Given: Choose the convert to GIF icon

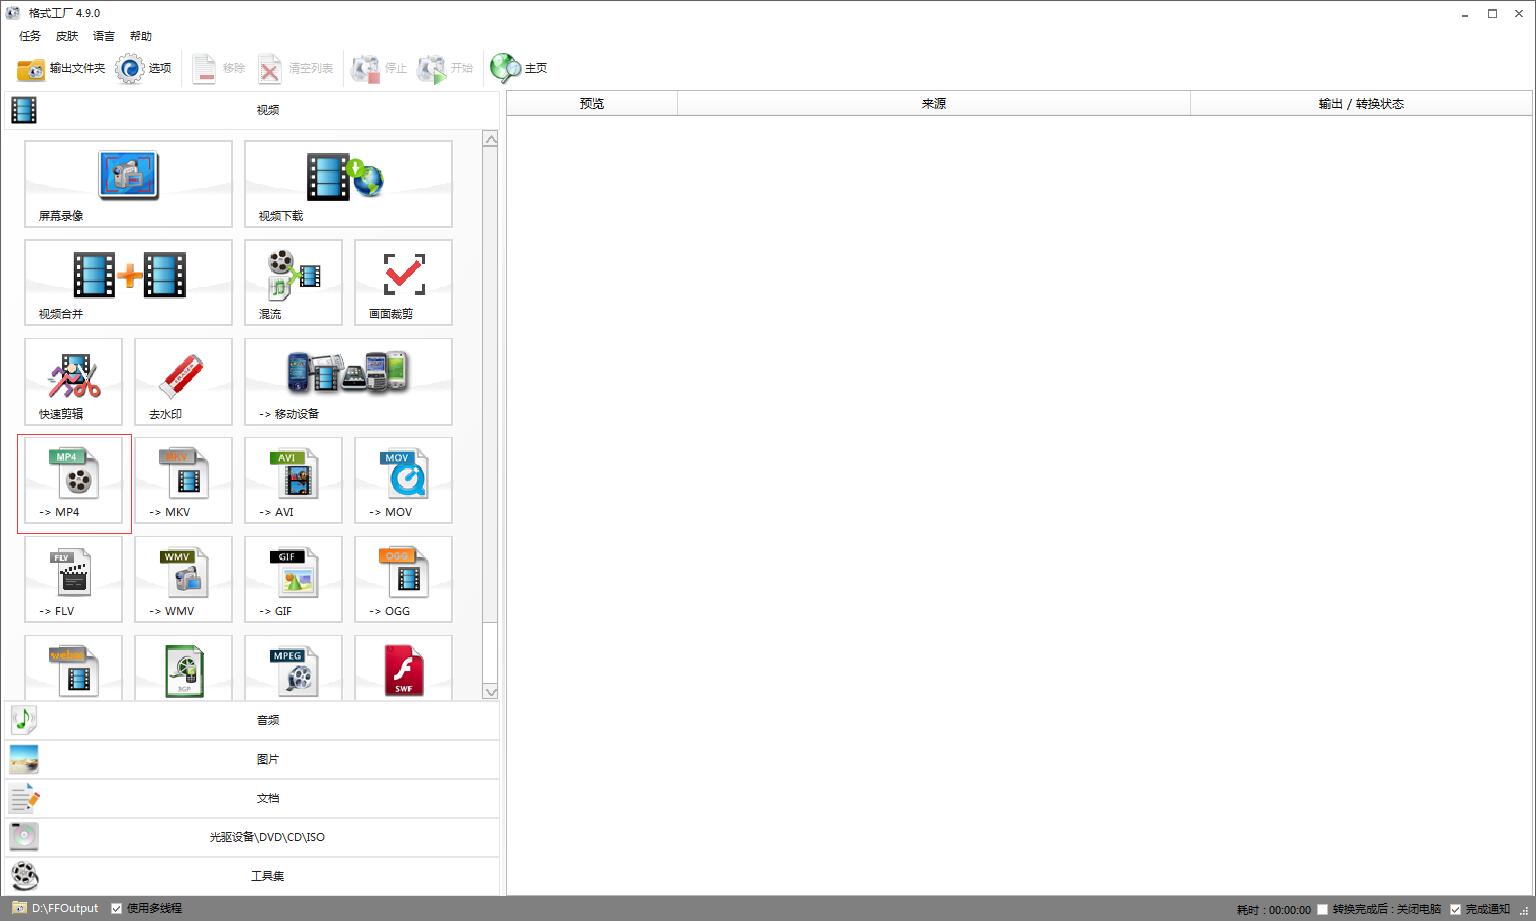Looking at the screenshot, I should [x=293, y=579].
